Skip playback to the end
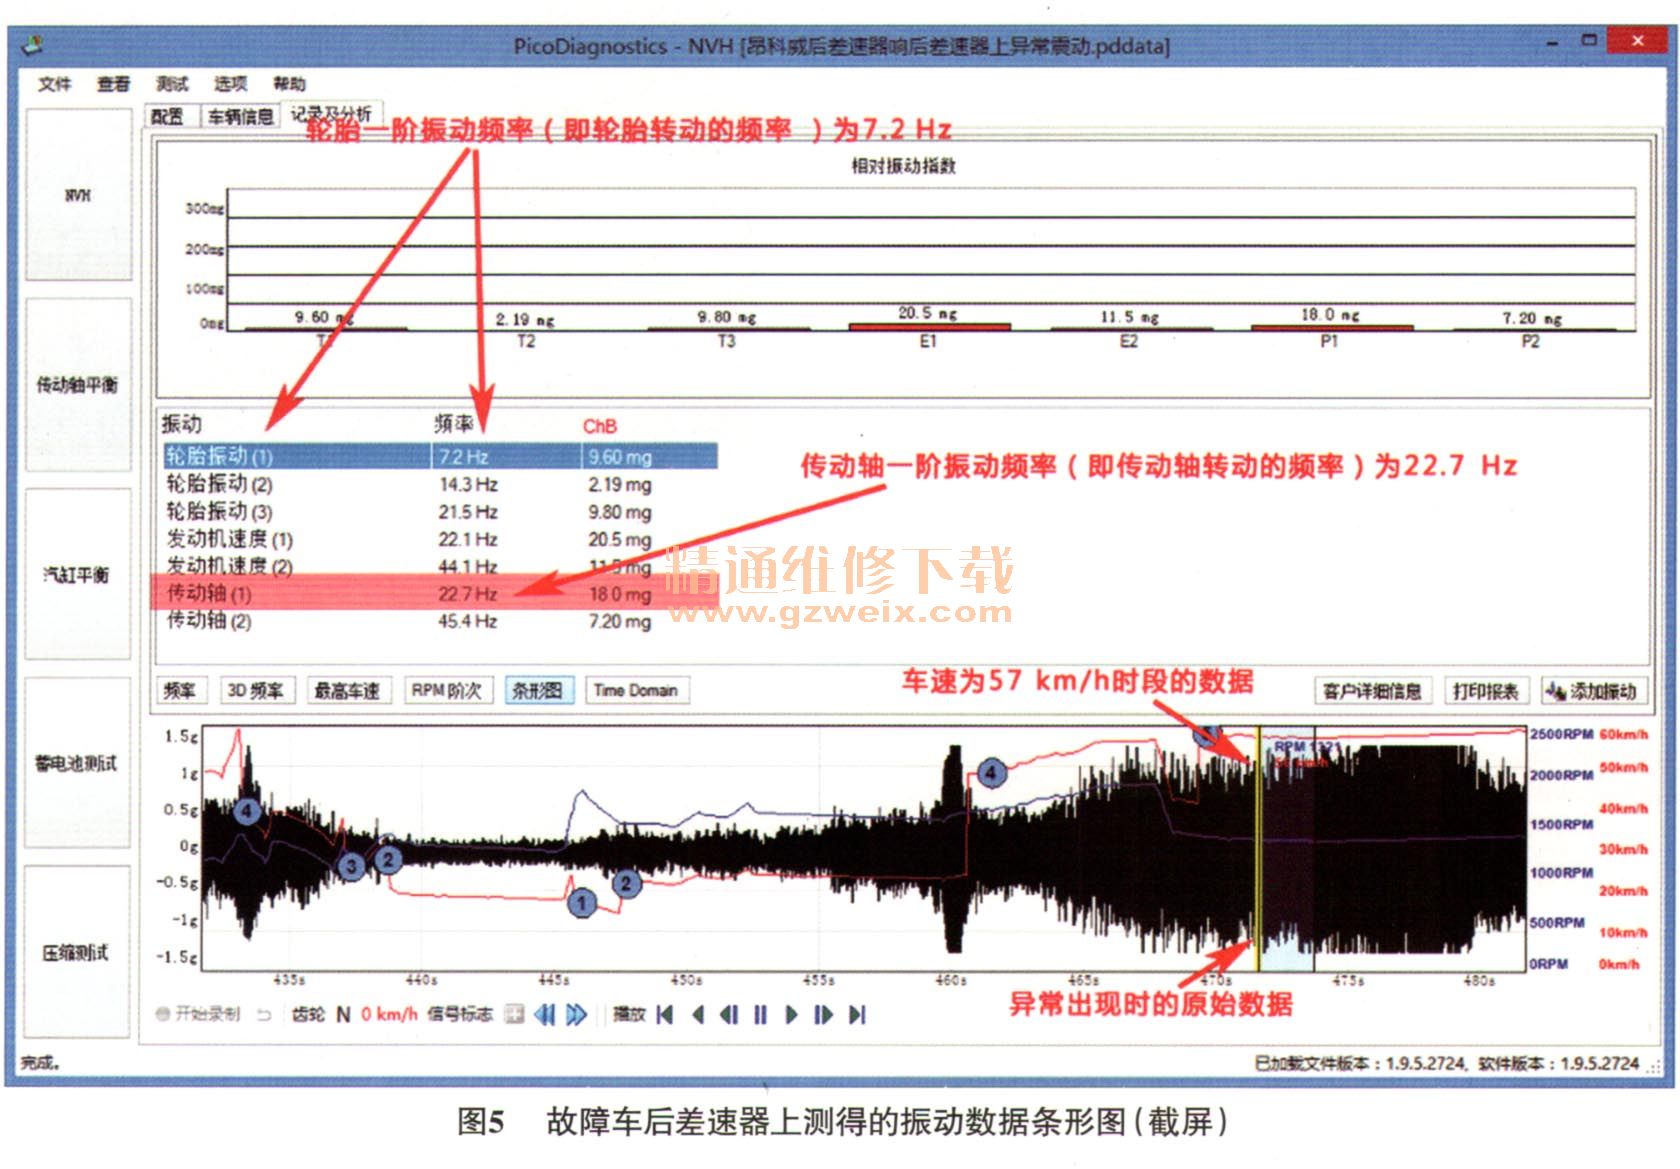 point(857,1015)
